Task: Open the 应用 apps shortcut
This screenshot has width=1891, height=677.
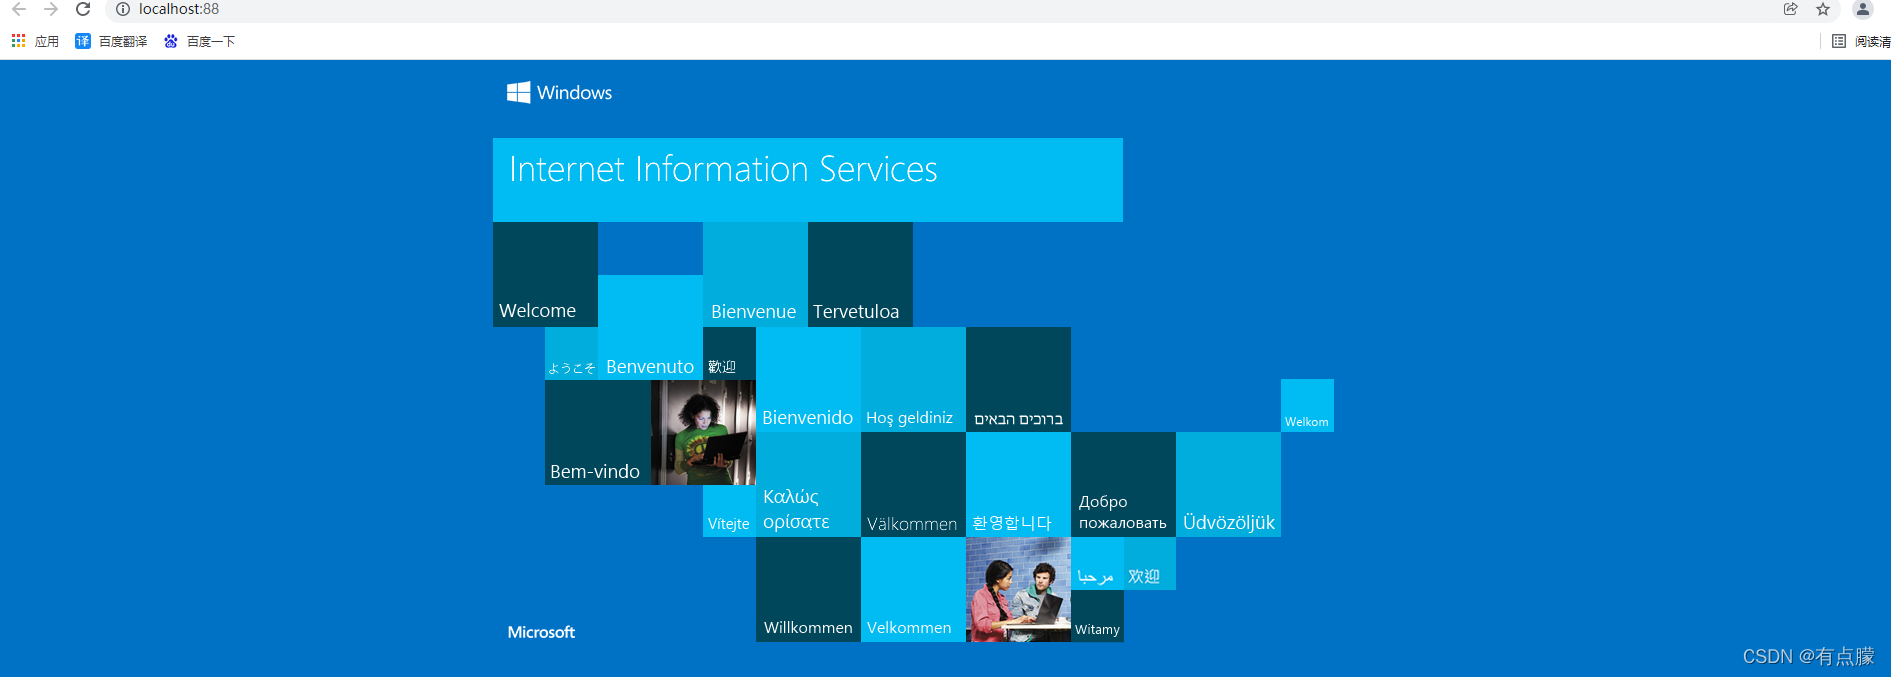Action: click(x=35, y=41)
